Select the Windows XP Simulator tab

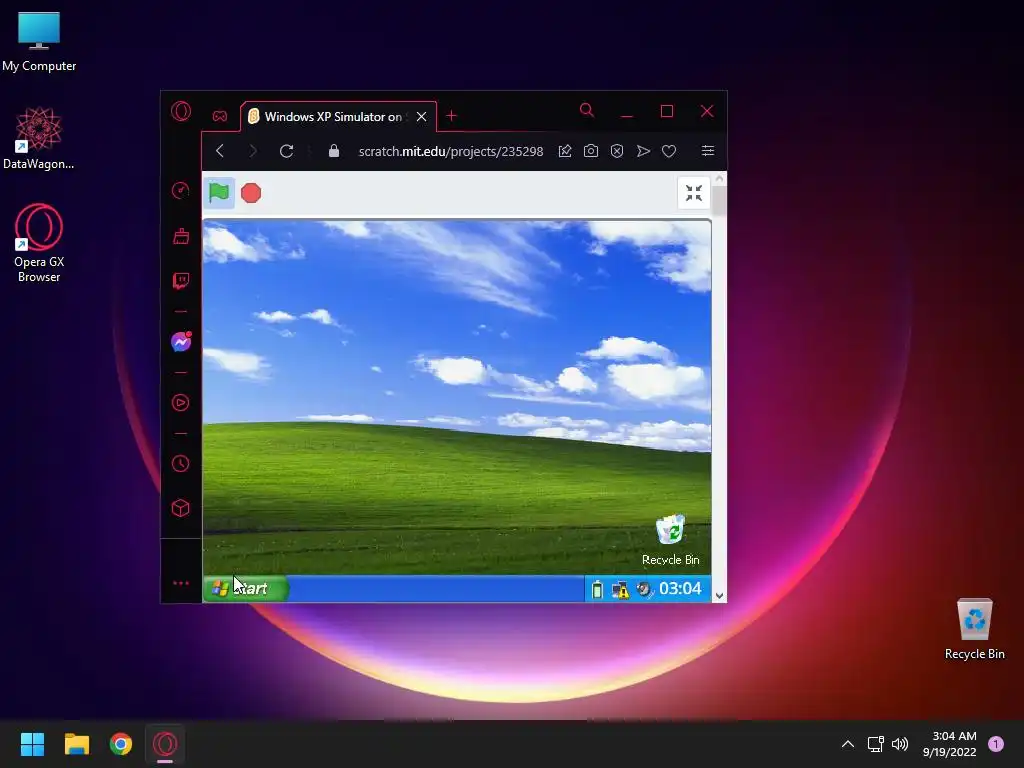click(338, 116)
